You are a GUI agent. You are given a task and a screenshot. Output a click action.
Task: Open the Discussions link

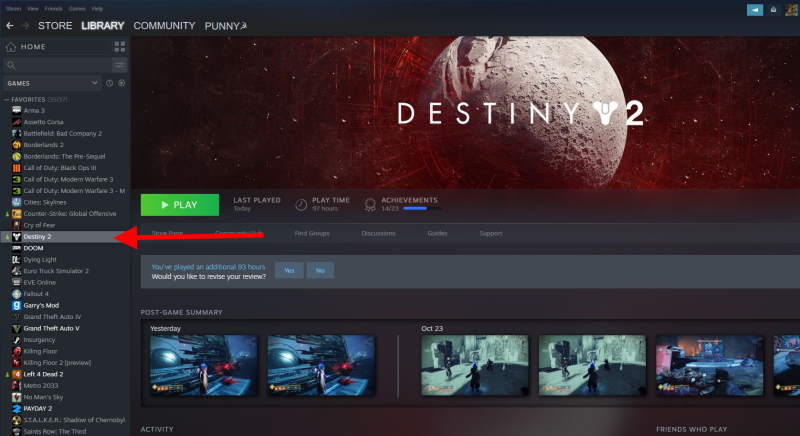click(x=378, y=234)
